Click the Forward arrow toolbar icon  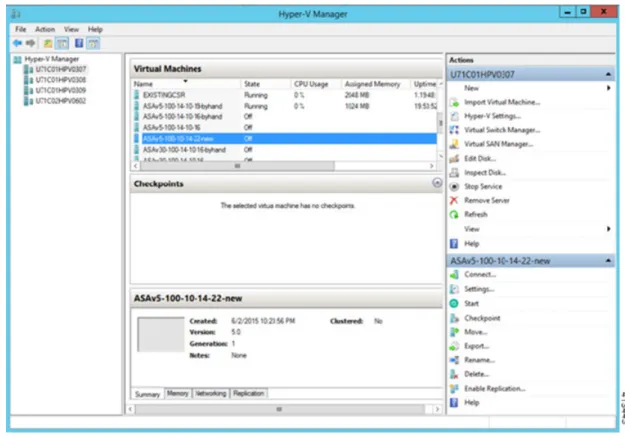click(30, 43)
